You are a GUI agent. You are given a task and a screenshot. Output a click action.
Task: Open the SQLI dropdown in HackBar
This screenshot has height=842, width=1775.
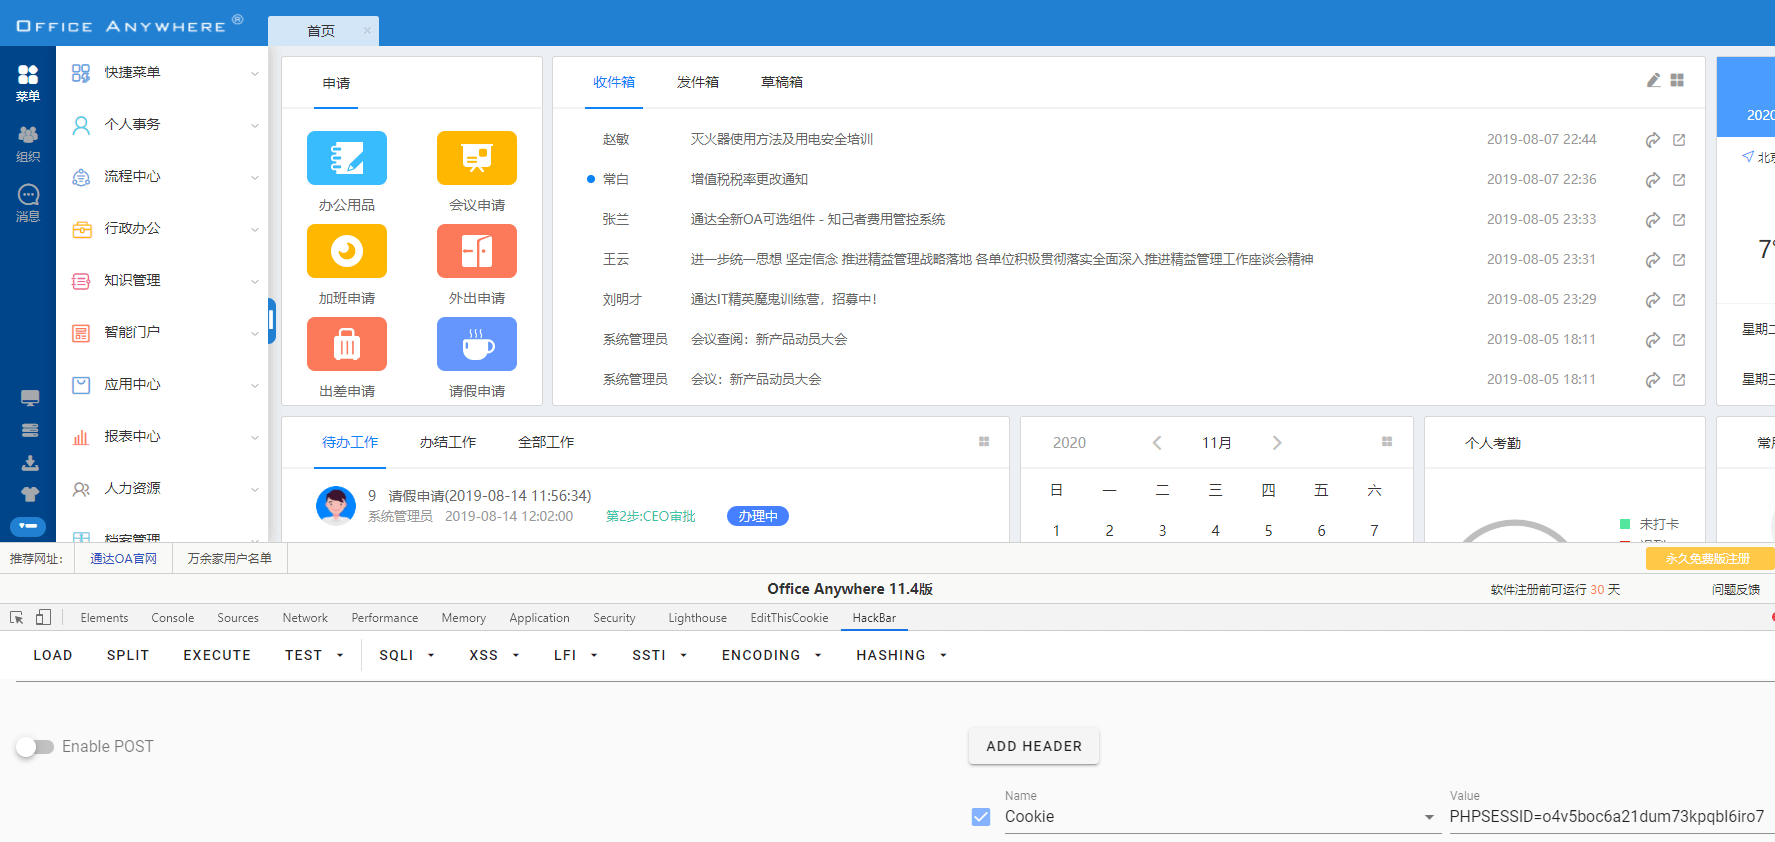coord(406,656)
